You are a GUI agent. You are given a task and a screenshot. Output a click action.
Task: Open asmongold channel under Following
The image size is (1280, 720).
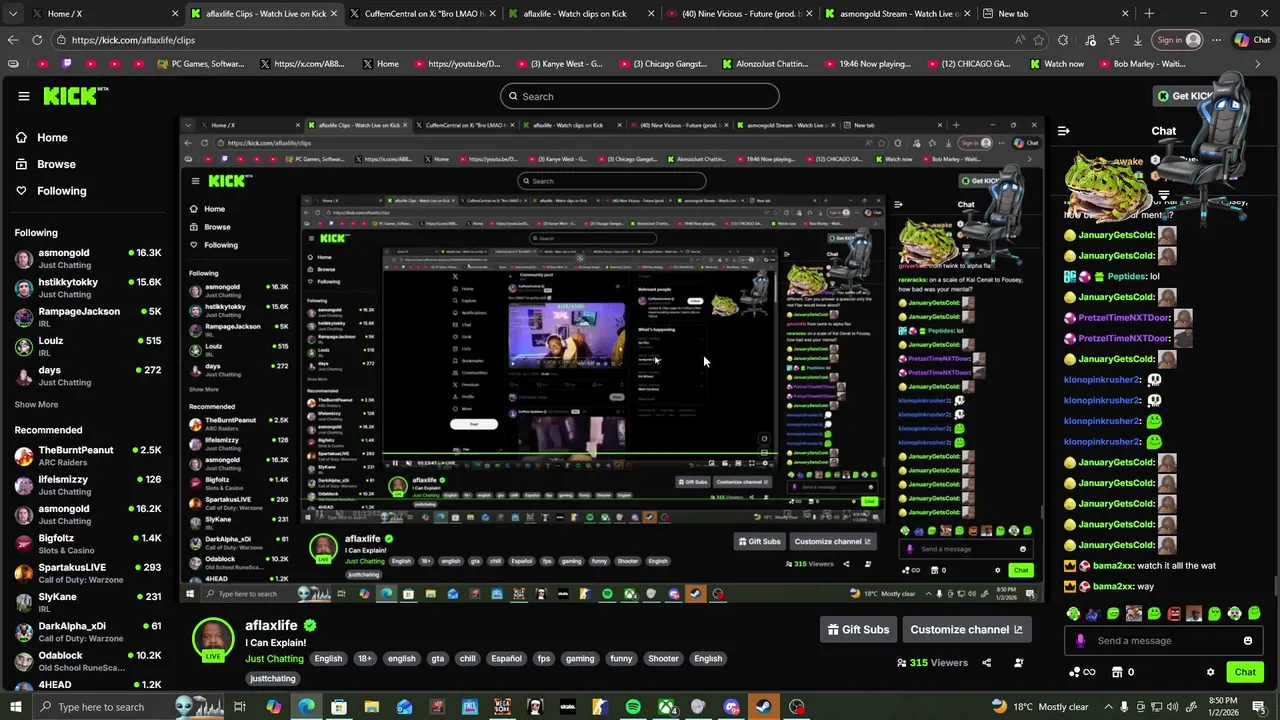[x=88, y=259]
